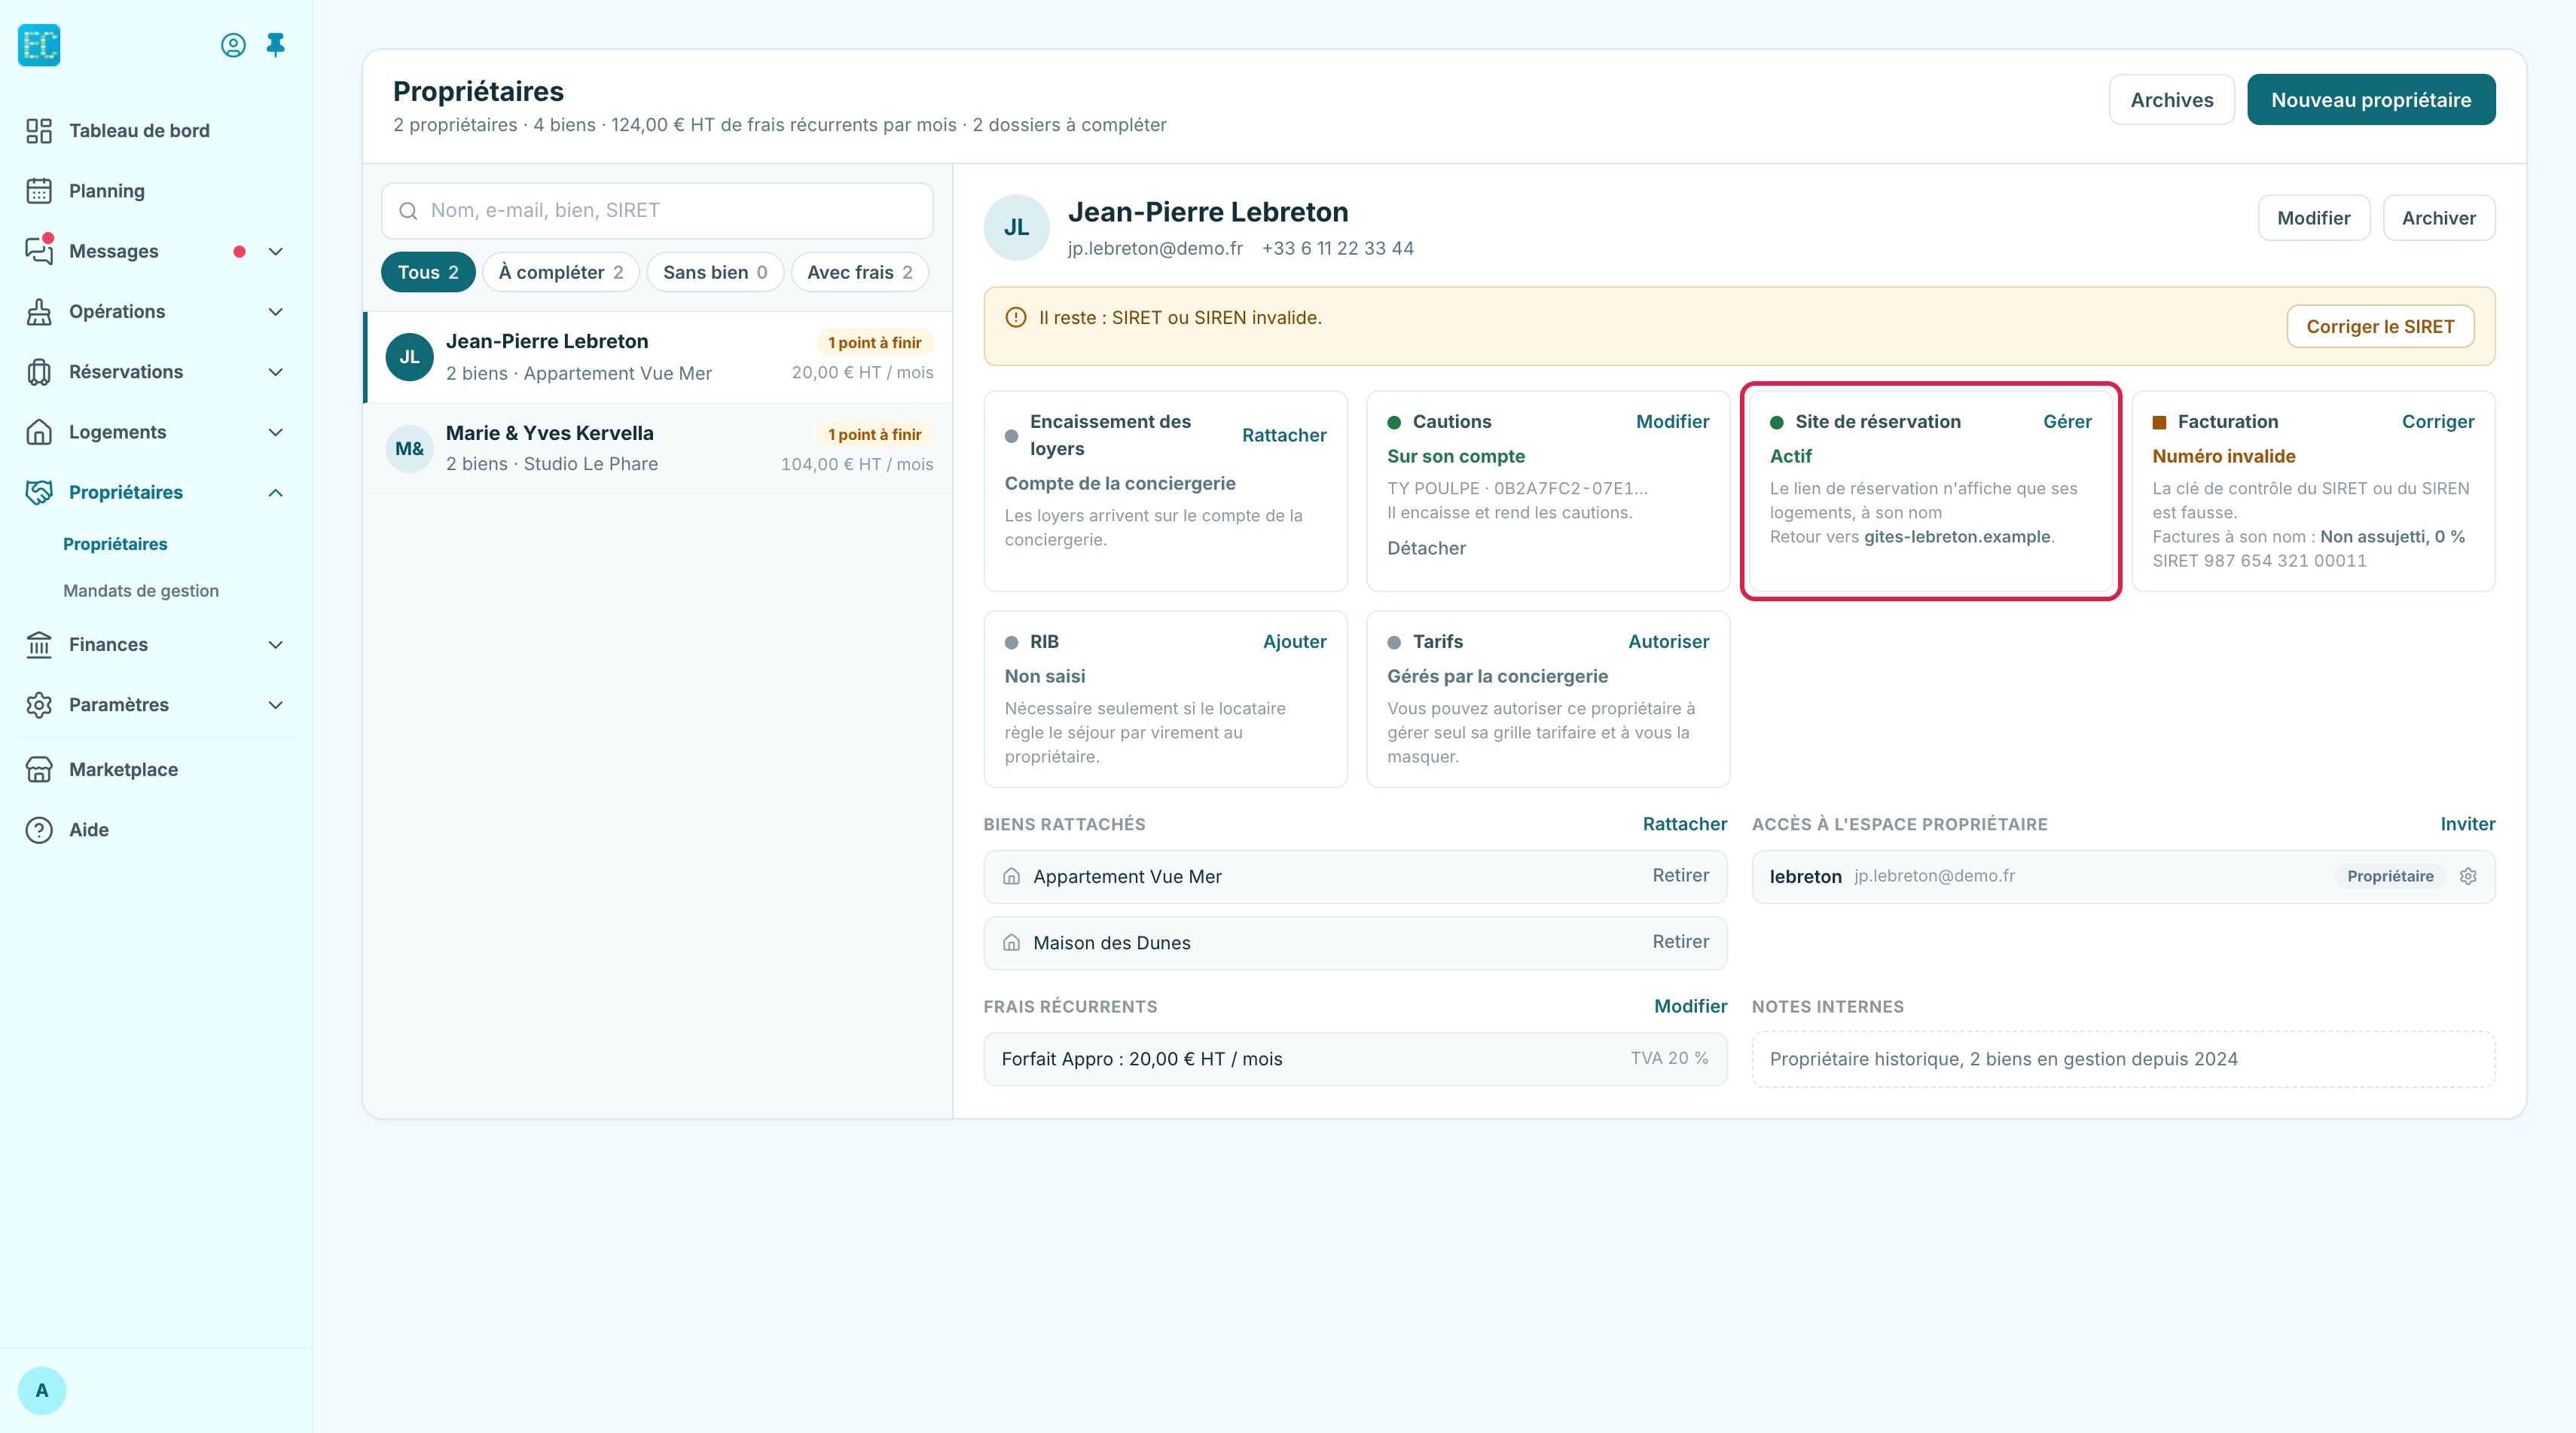Expand the Finances menu
Image resolution: width=2576 pixels, height=1433 pixels.
[x=276, y=645]
